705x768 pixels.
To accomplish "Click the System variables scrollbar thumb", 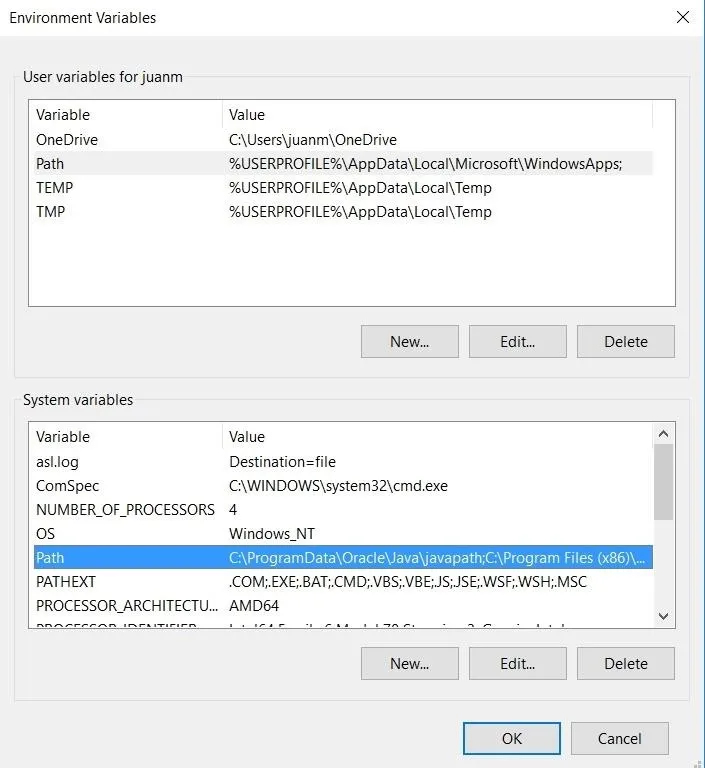I will [663, 482].
